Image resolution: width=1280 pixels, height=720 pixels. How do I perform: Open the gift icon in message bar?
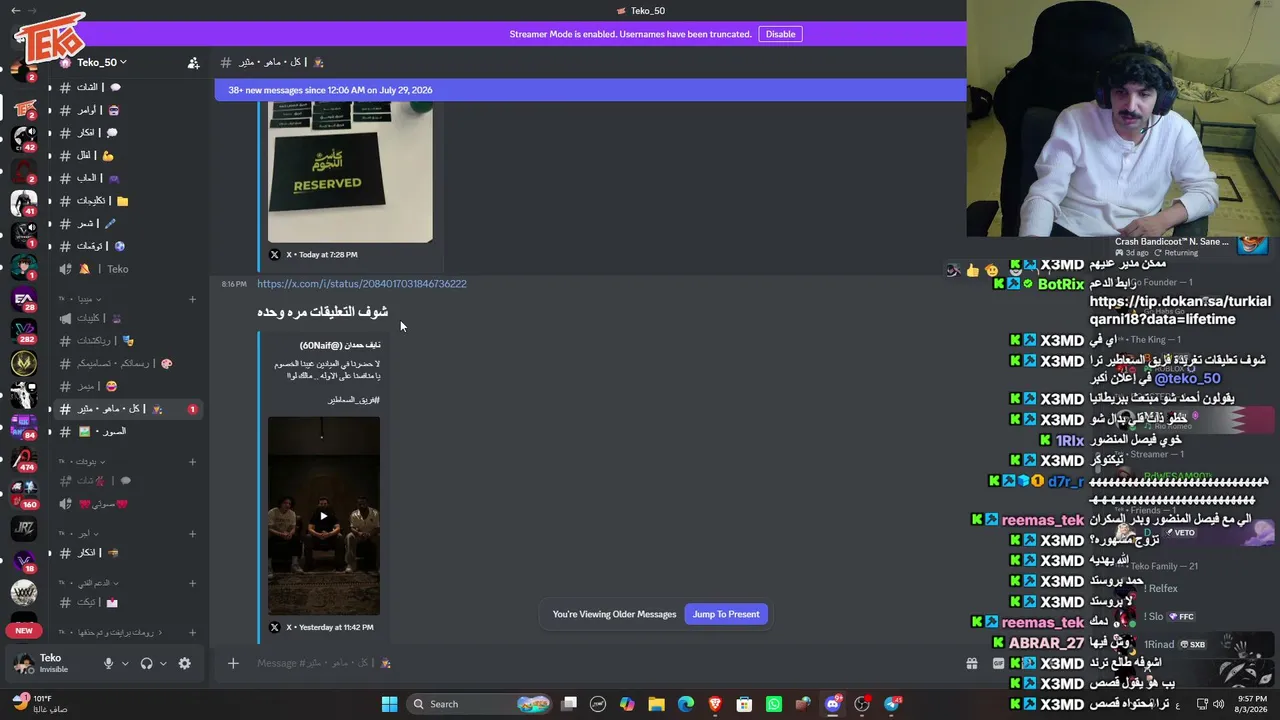pyautogui.click(x=971, y=663)
